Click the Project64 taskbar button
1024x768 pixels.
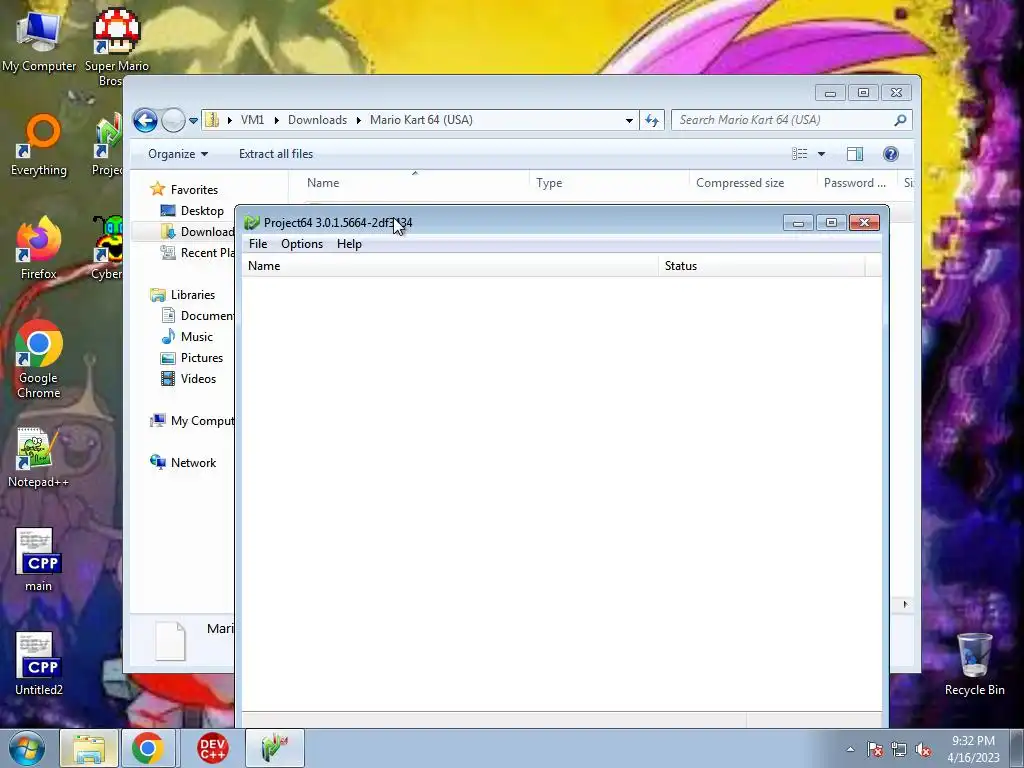(x=275, y=748)
